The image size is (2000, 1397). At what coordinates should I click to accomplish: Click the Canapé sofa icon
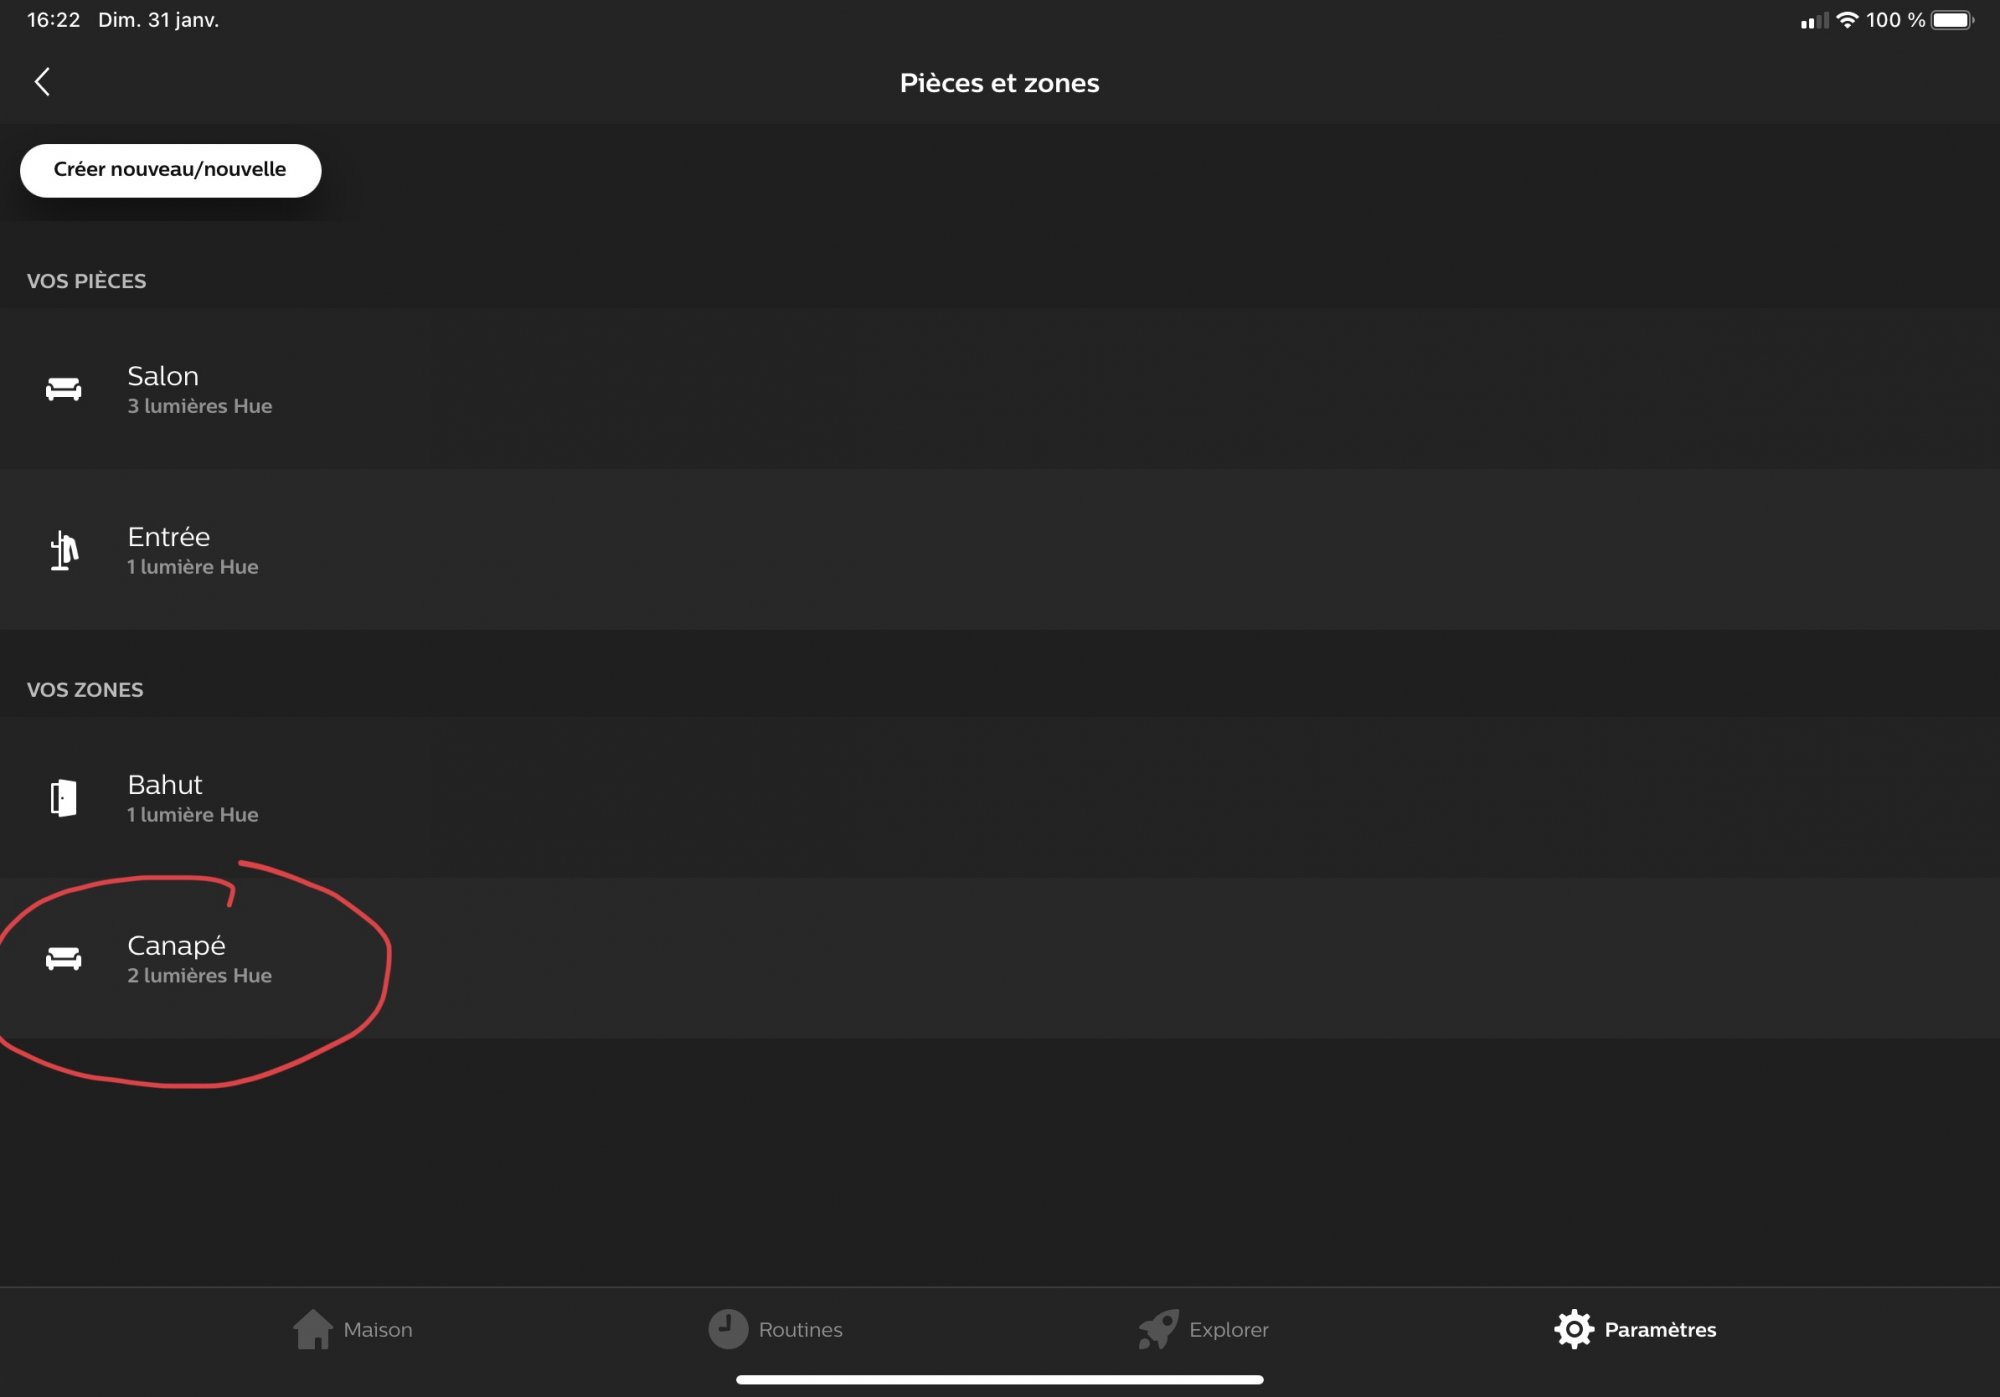click(x=64, y=959)
